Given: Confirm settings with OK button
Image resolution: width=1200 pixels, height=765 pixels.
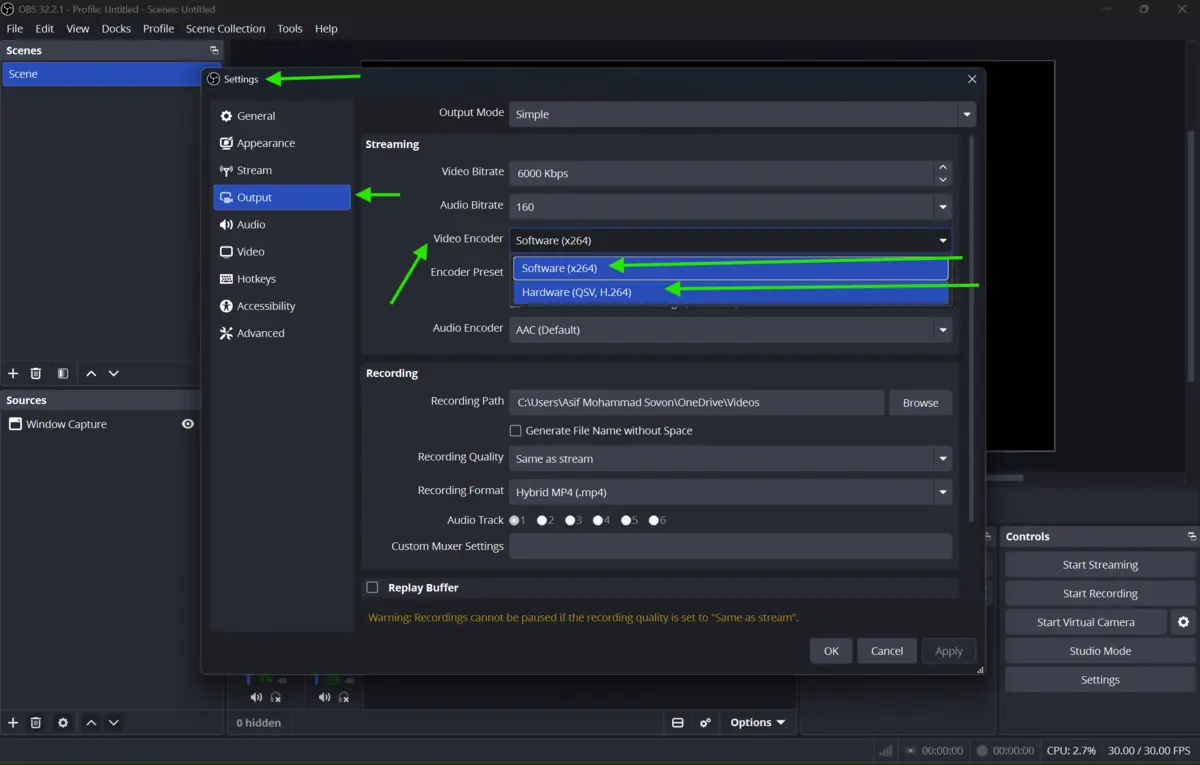Looking at the screenshot, I should [x=831, y=650].
